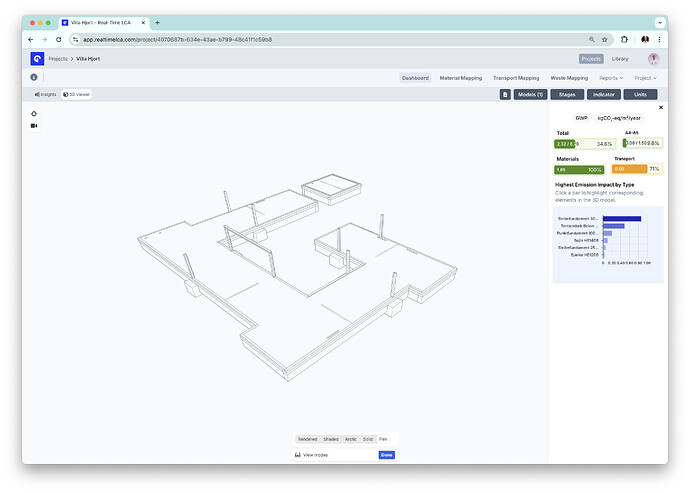Open the project info icon
This screenshot has width=690, height=493.
pos(34,77)
